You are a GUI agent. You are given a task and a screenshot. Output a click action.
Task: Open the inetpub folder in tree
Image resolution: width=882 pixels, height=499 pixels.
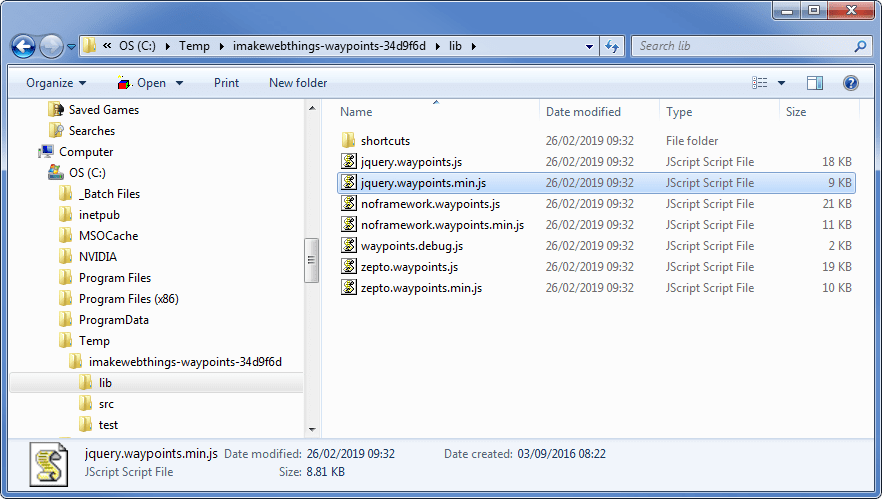tap(99, 215)
